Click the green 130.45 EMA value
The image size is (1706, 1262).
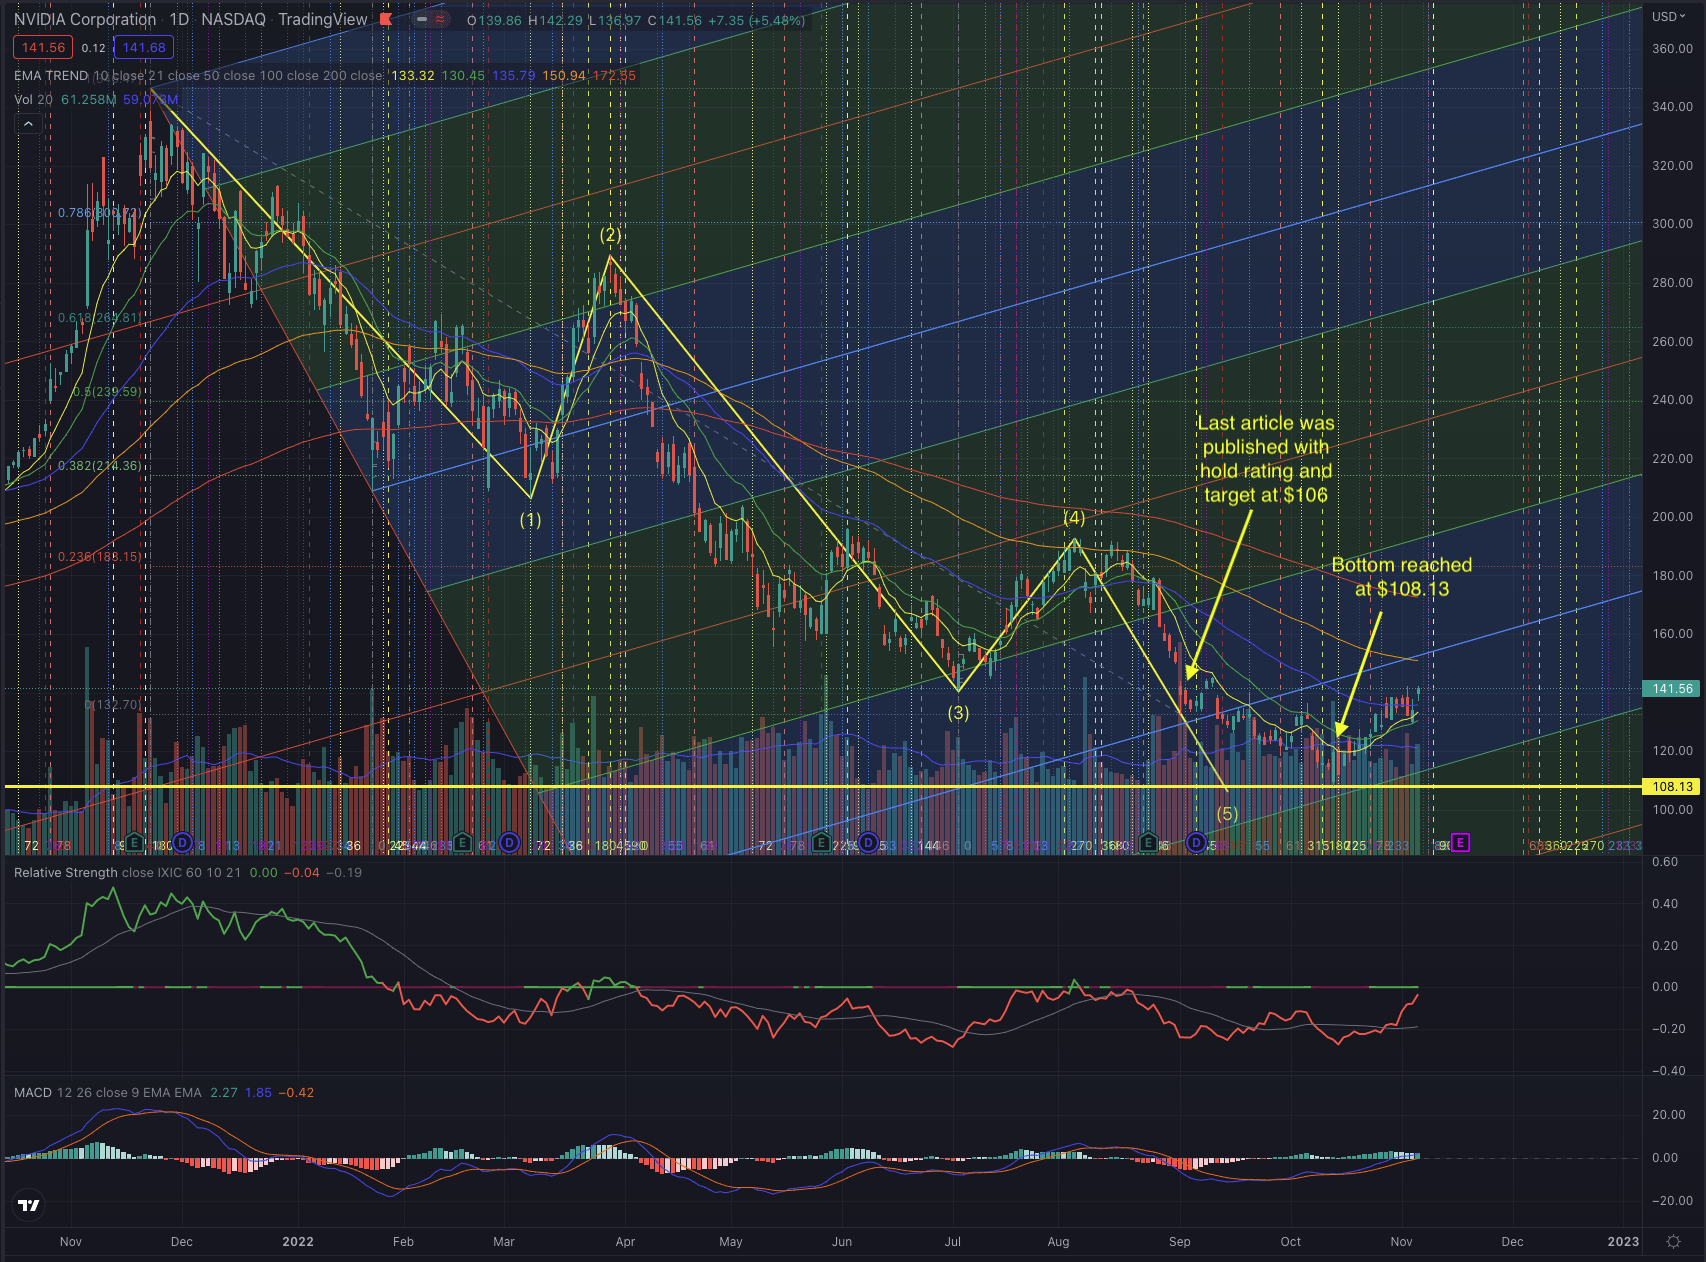click(x=463, y=76)
